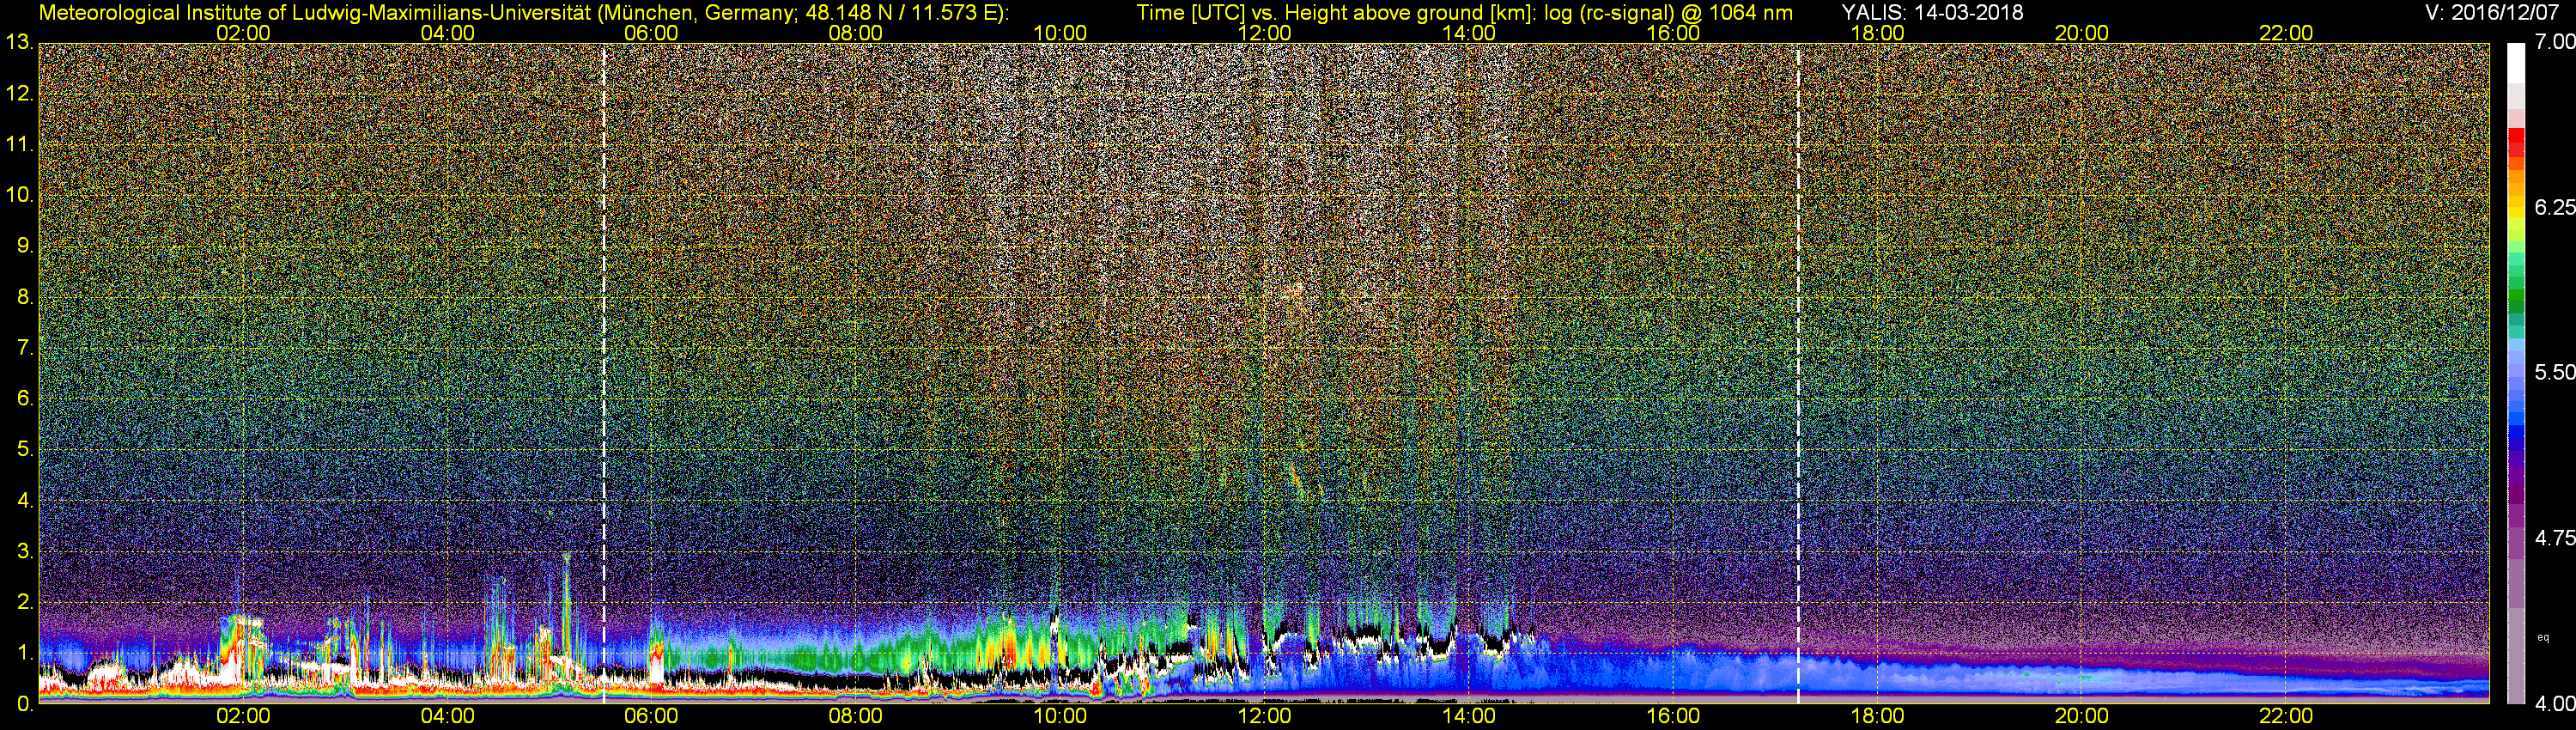Click the 4 km height axis label
The image size is (2576, 730).
(25, 500)
